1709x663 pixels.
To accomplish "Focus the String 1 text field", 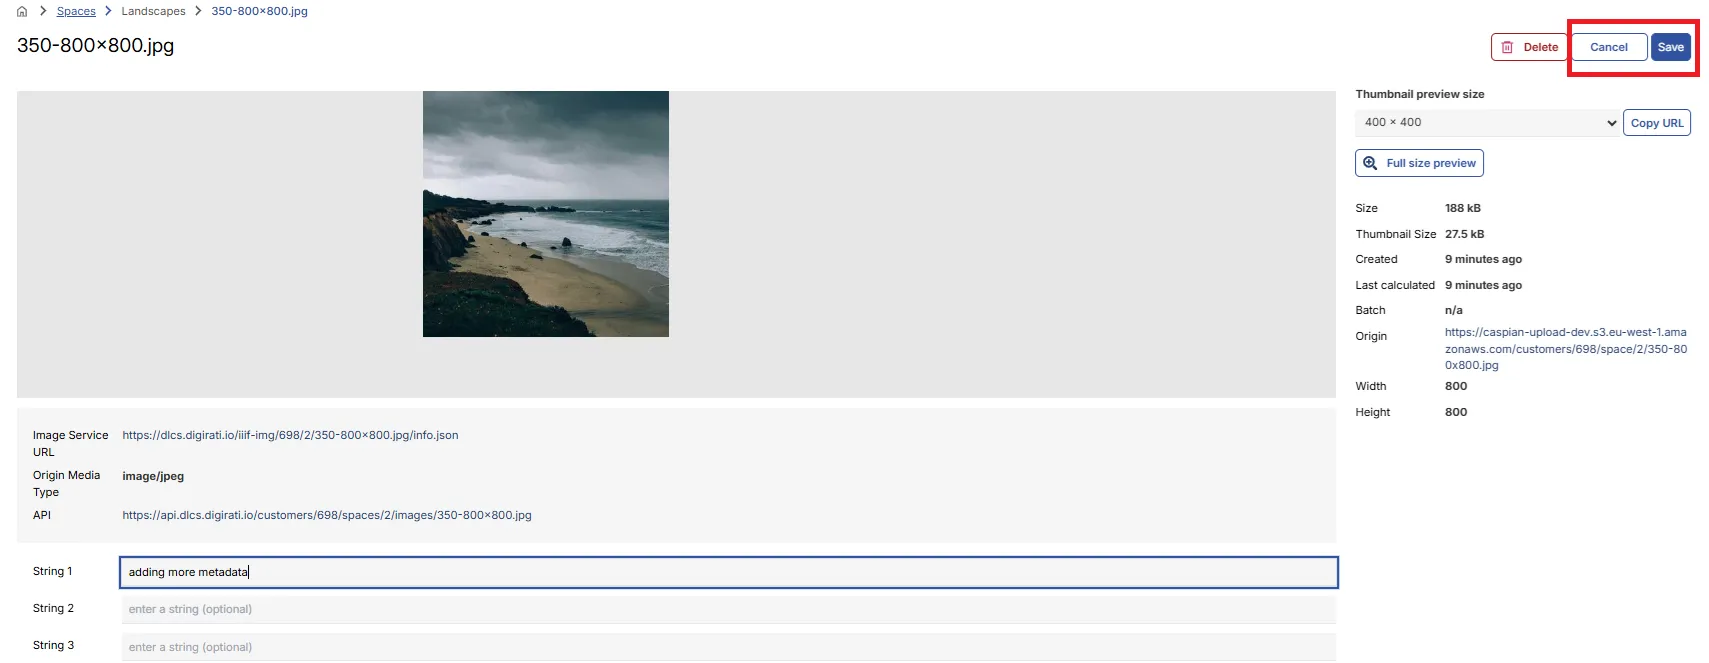I will pos(728,572).
